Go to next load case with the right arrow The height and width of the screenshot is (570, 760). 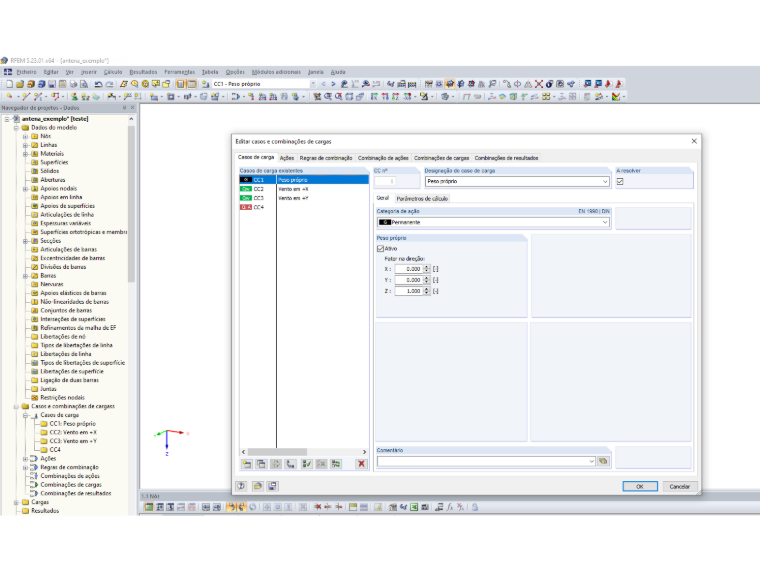pos(333,84)
